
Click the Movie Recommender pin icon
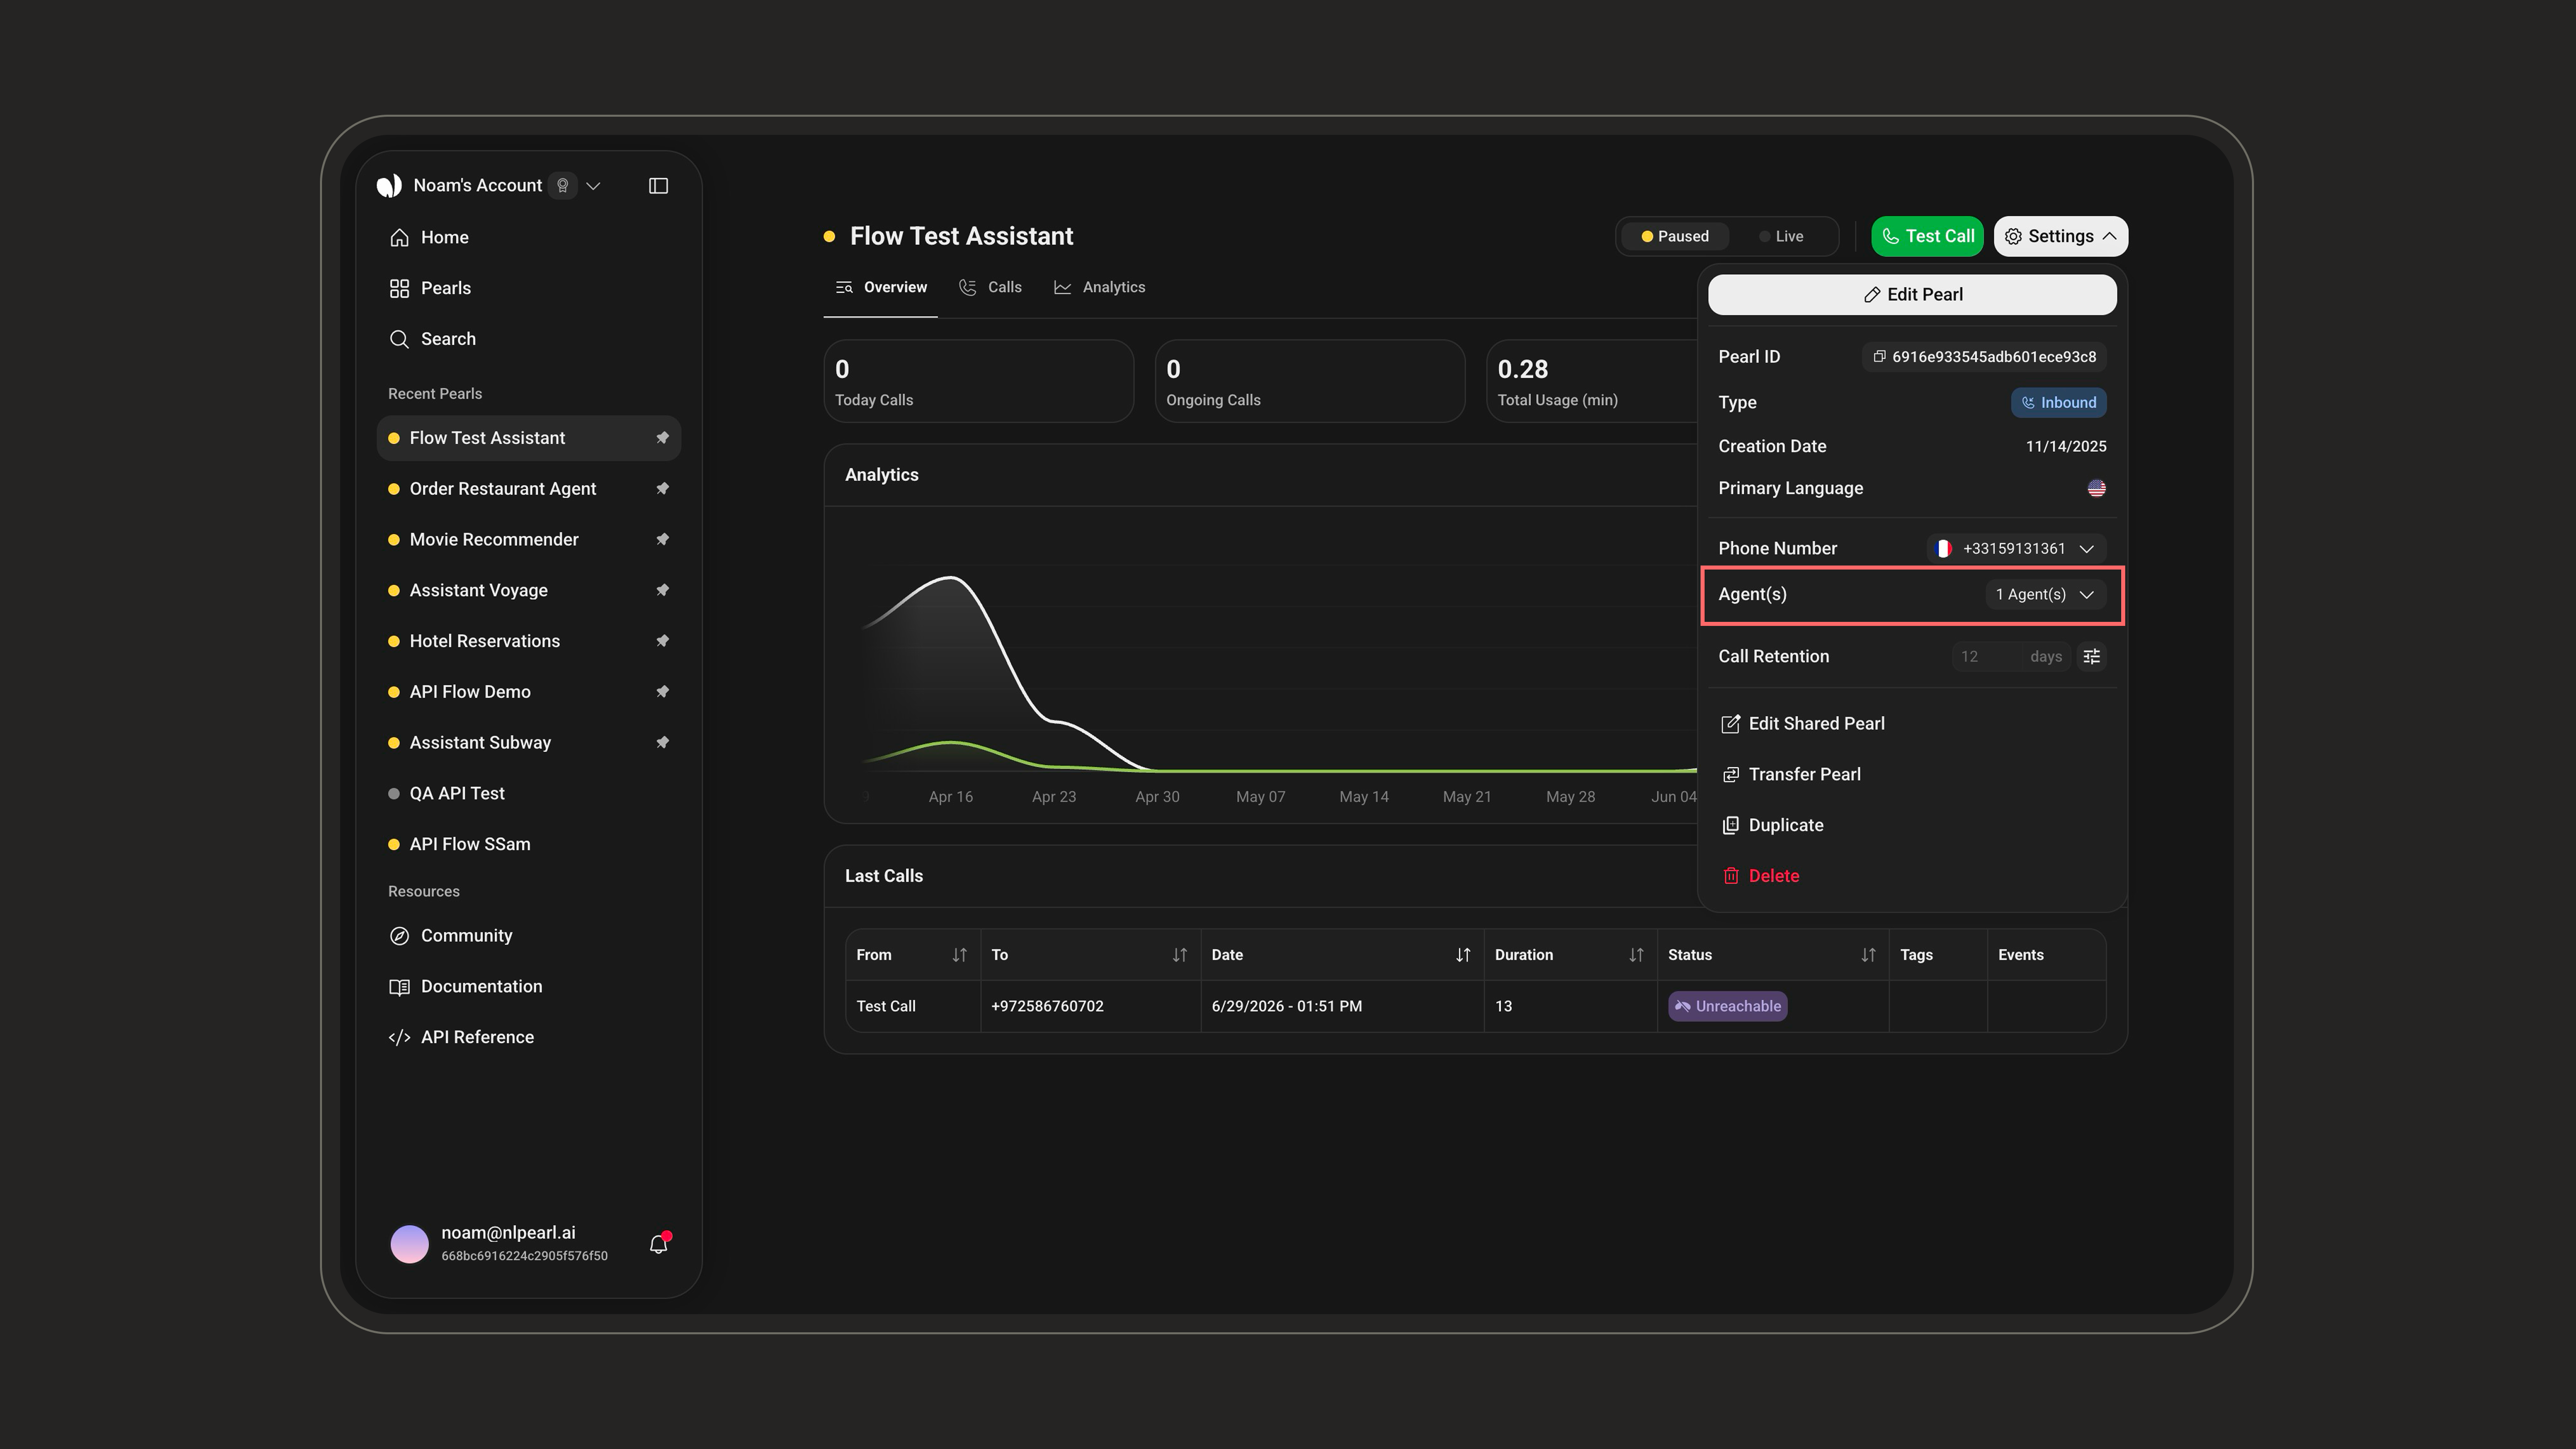662,540
